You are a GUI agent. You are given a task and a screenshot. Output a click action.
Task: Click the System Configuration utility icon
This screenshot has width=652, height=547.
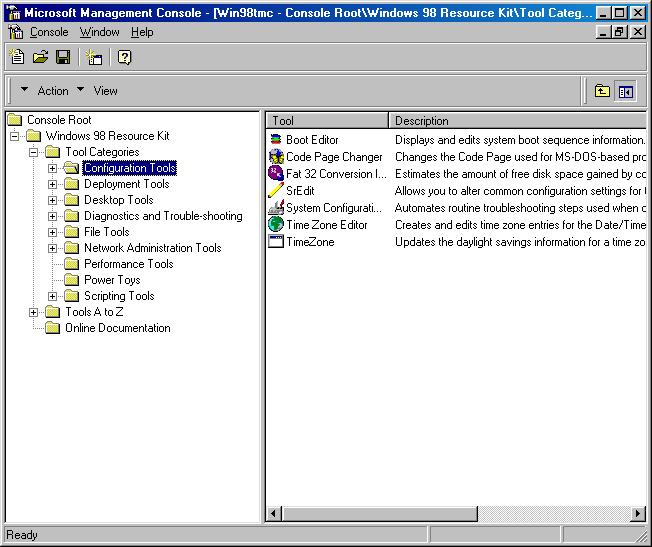pos(276,208)
